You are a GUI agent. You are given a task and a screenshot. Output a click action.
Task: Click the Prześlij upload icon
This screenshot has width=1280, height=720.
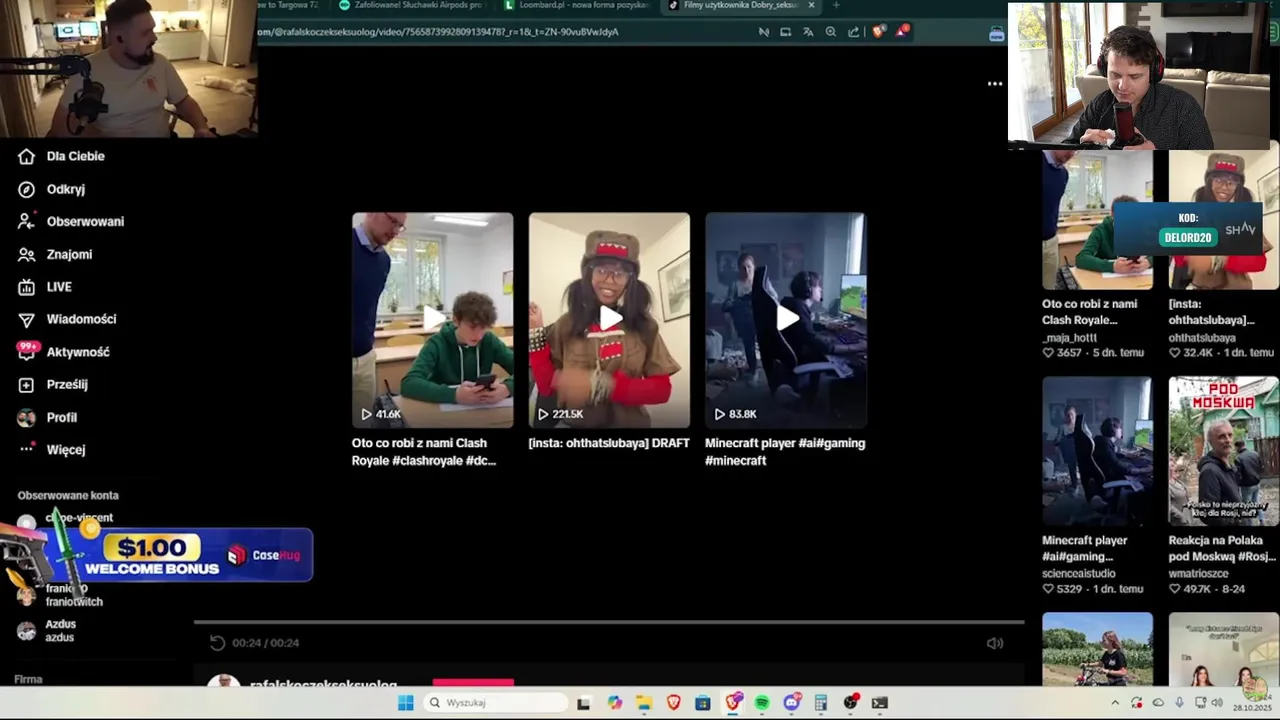pos(27,384)
